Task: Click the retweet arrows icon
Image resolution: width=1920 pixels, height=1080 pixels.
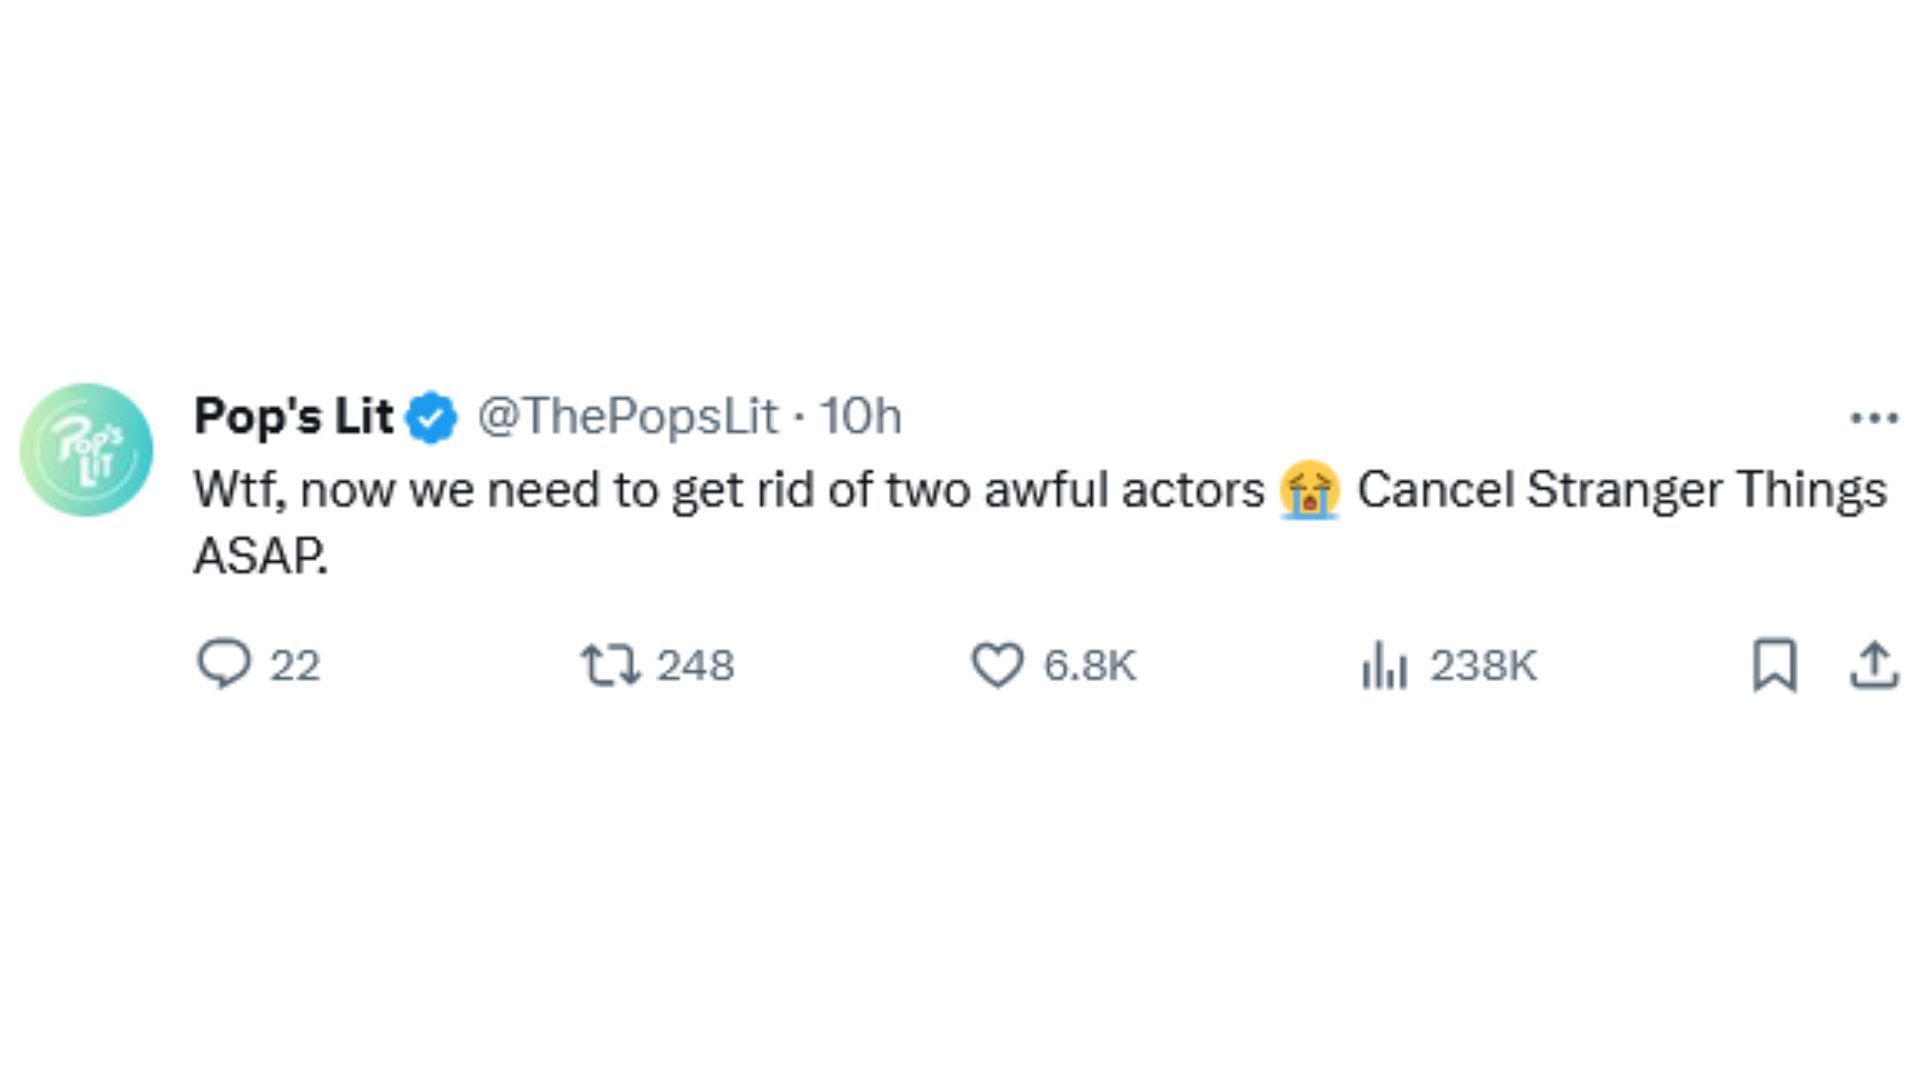Action: tap(610, 665)
